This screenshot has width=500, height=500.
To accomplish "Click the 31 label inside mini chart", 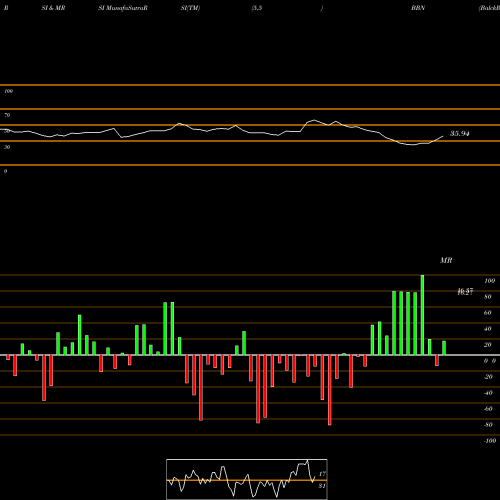I will pos(322,486).
